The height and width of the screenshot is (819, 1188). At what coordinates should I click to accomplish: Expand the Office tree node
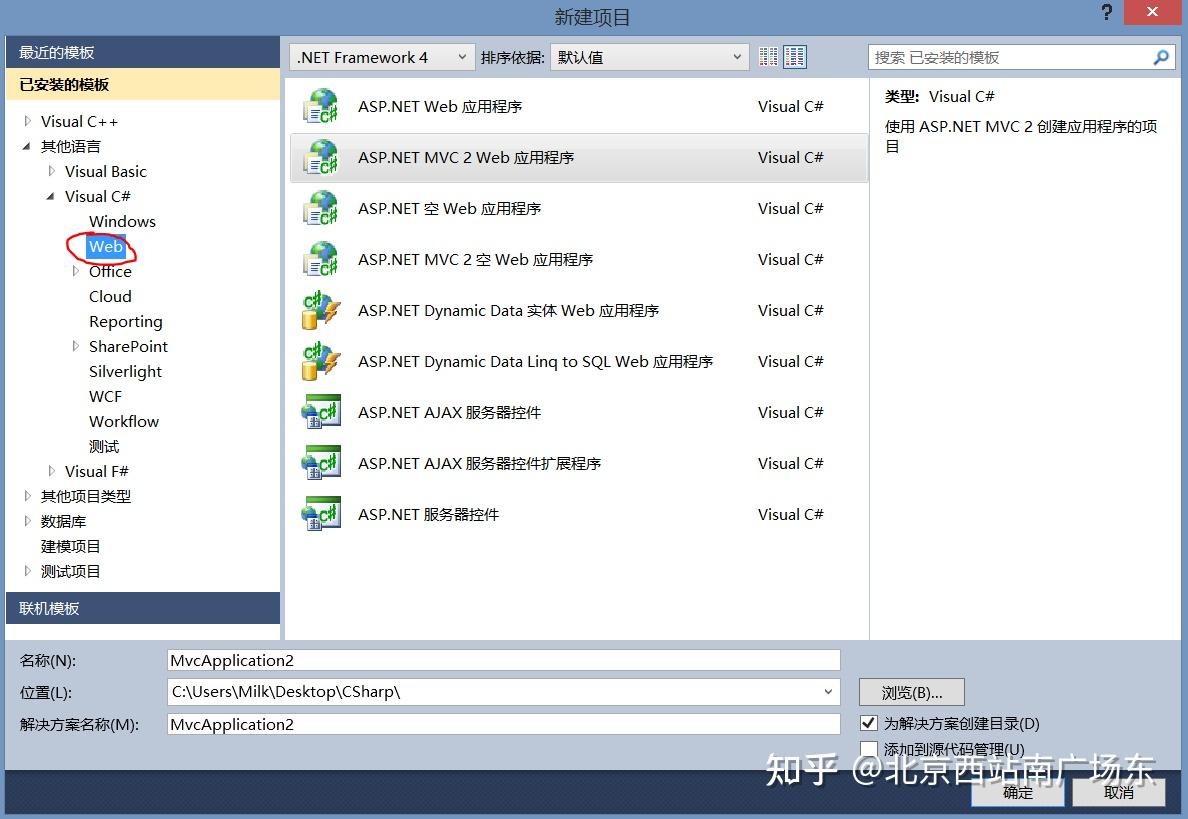coord(76,271)
